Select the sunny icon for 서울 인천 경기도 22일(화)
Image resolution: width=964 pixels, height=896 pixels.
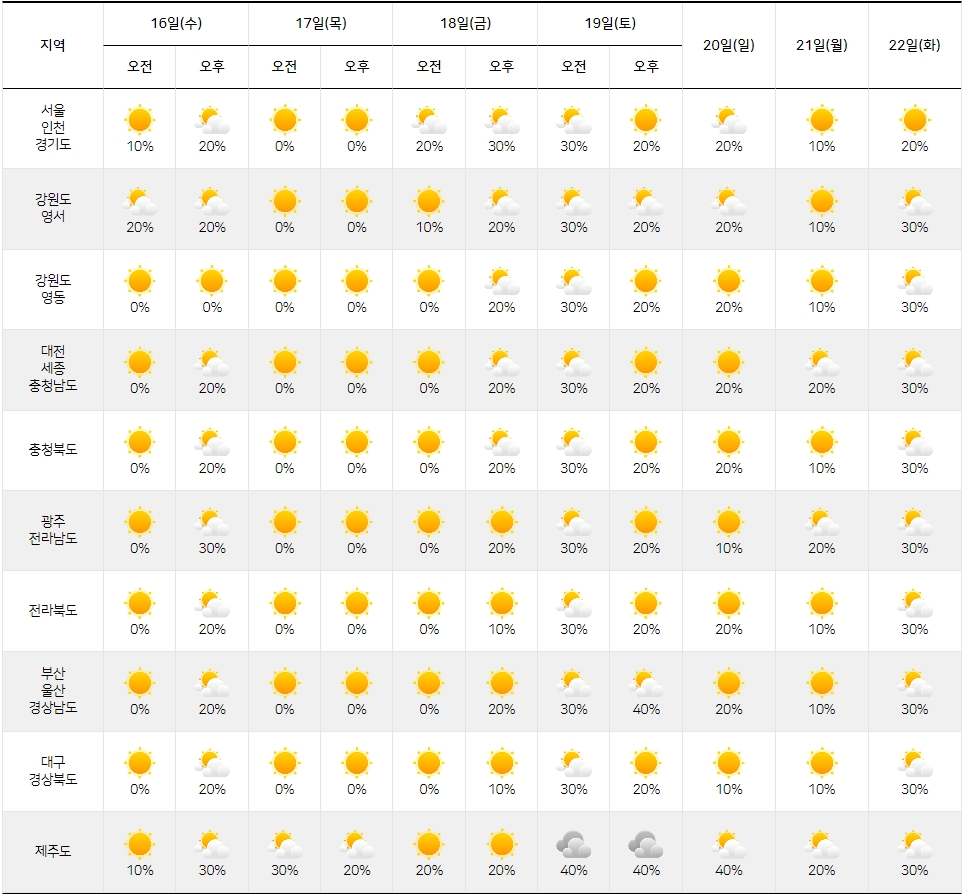point(914,120)
